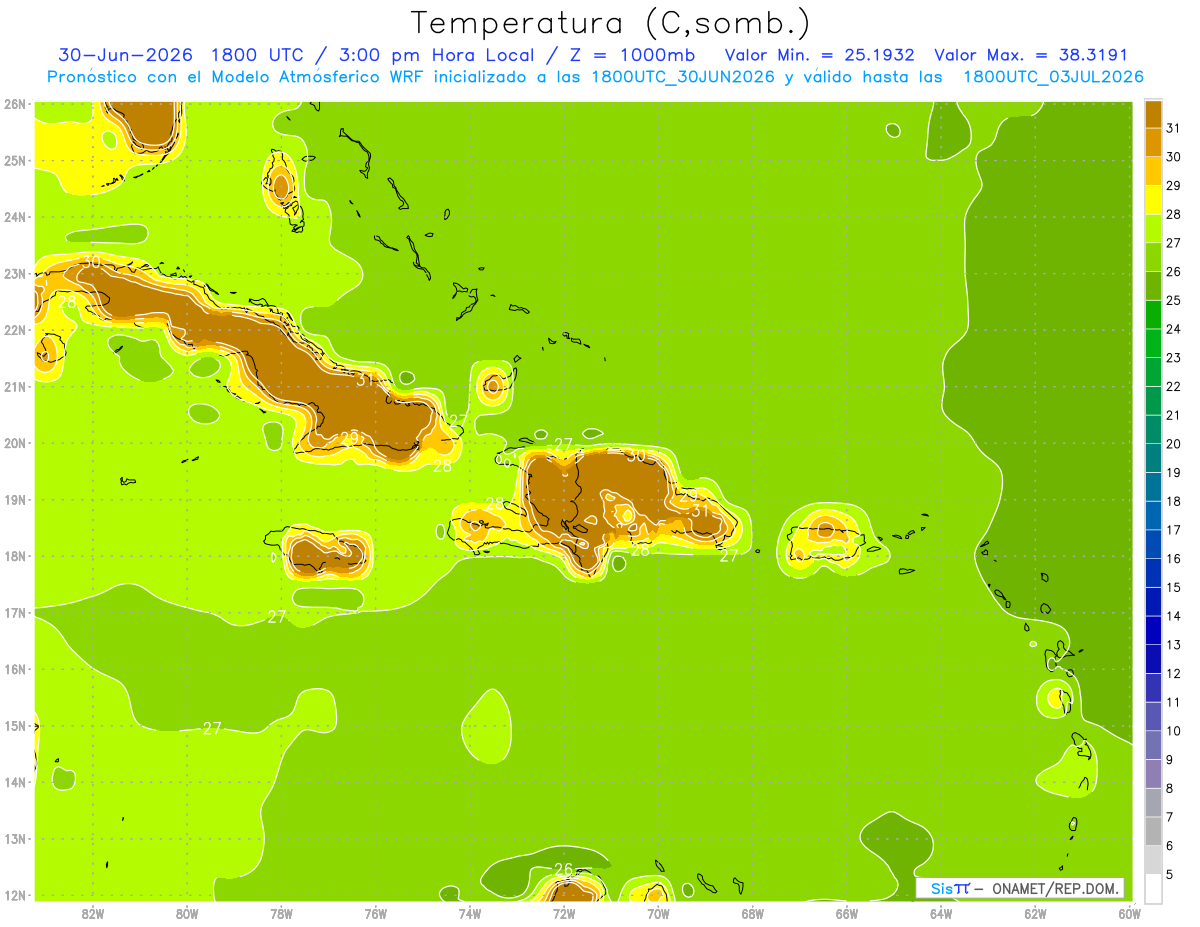Click latitude axis label "26N"

point(14,104)
